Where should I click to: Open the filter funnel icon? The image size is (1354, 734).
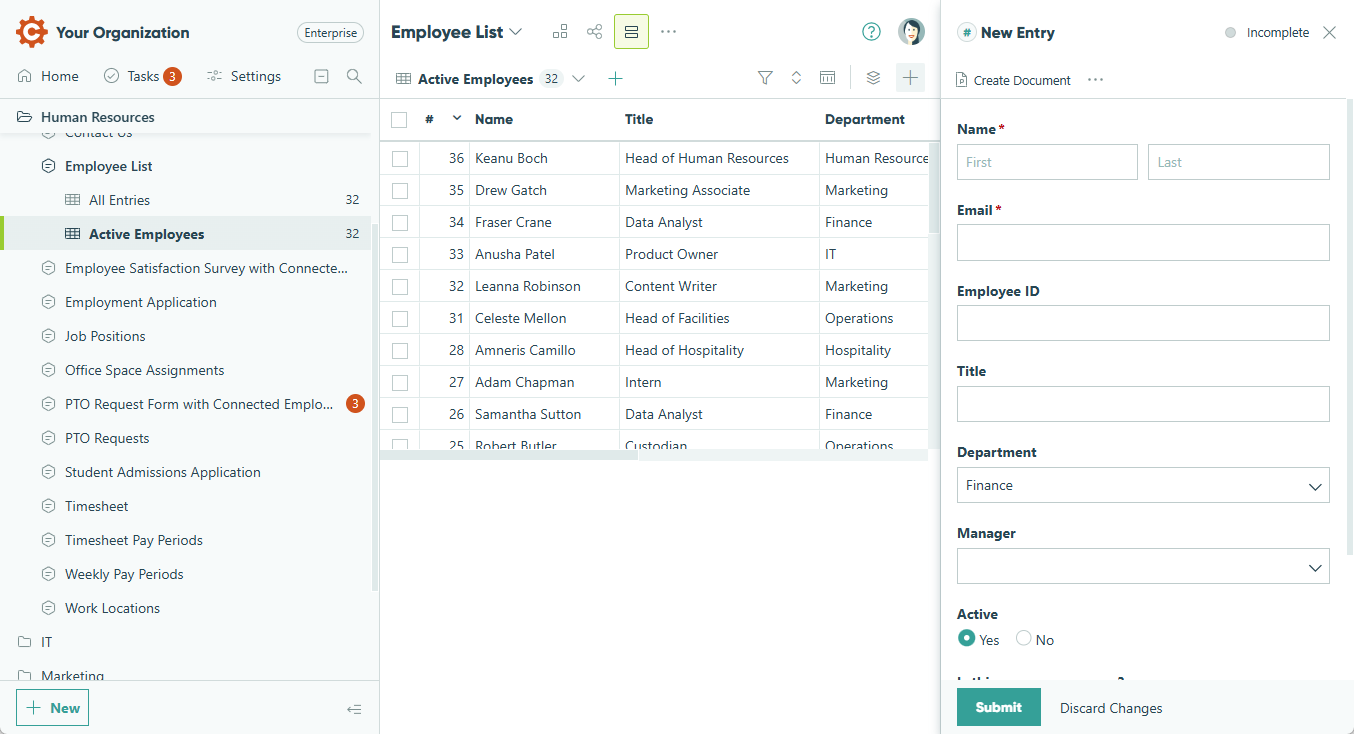[x=765, y=78]
